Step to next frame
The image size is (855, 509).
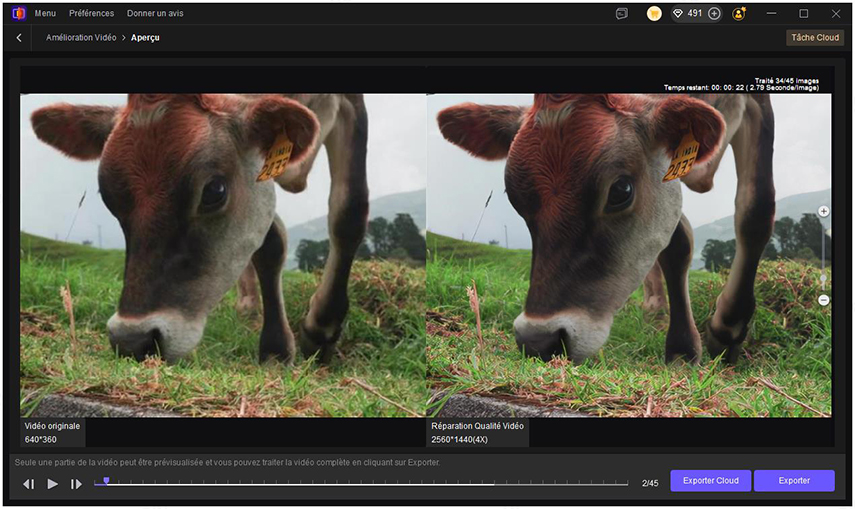[76, 484]
